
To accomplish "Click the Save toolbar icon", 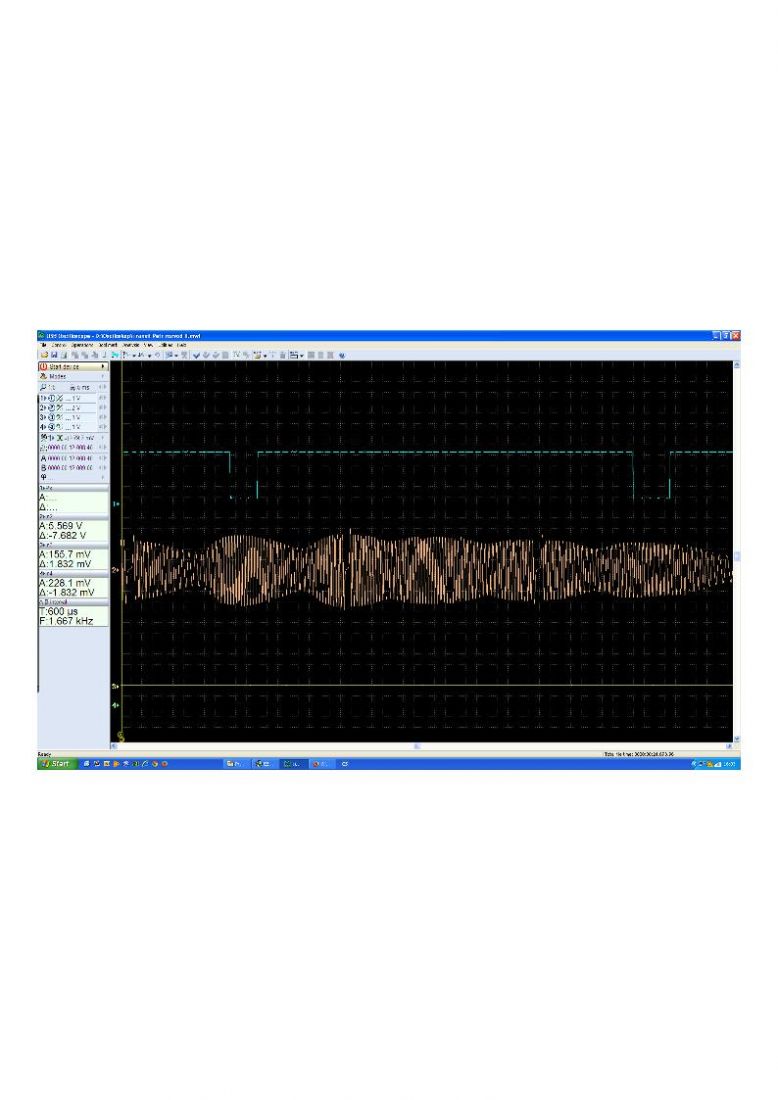I will [54, 356].
